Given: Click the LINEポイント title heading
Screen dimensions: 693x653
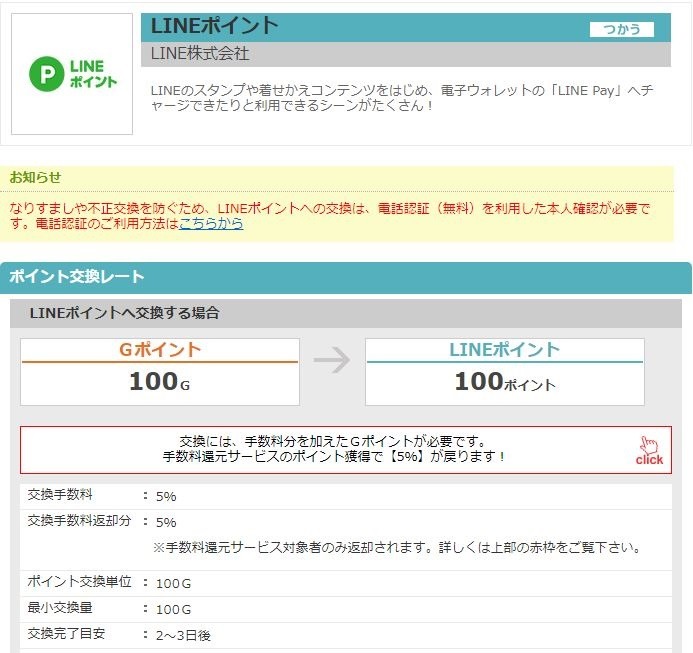Looking at the screenshot, I should (x=214, y=26).
